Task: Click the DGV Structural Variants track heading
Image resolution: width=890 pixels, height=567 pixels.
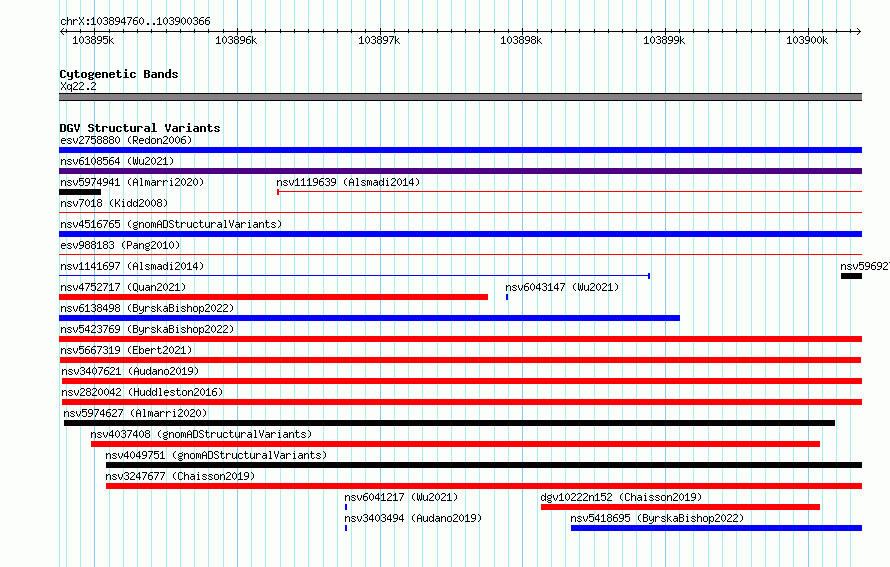Action: pos(140,128)
